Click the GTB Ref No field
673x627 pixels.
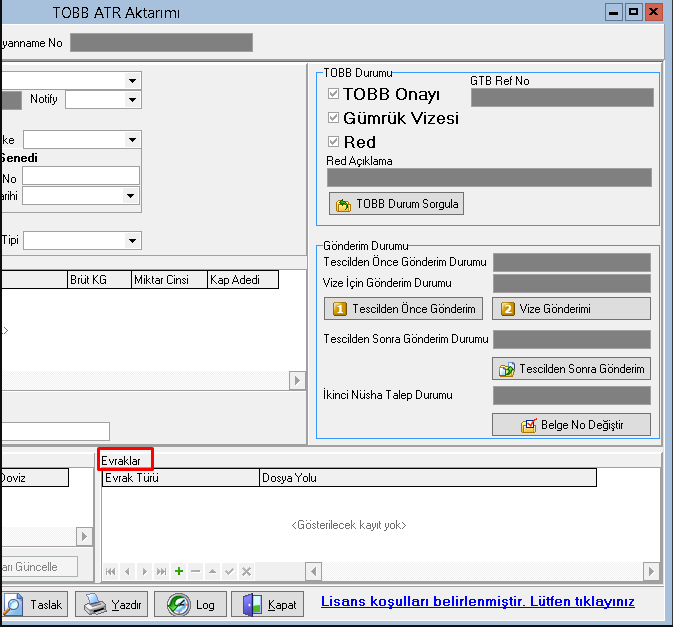click(x=562, y=97)
